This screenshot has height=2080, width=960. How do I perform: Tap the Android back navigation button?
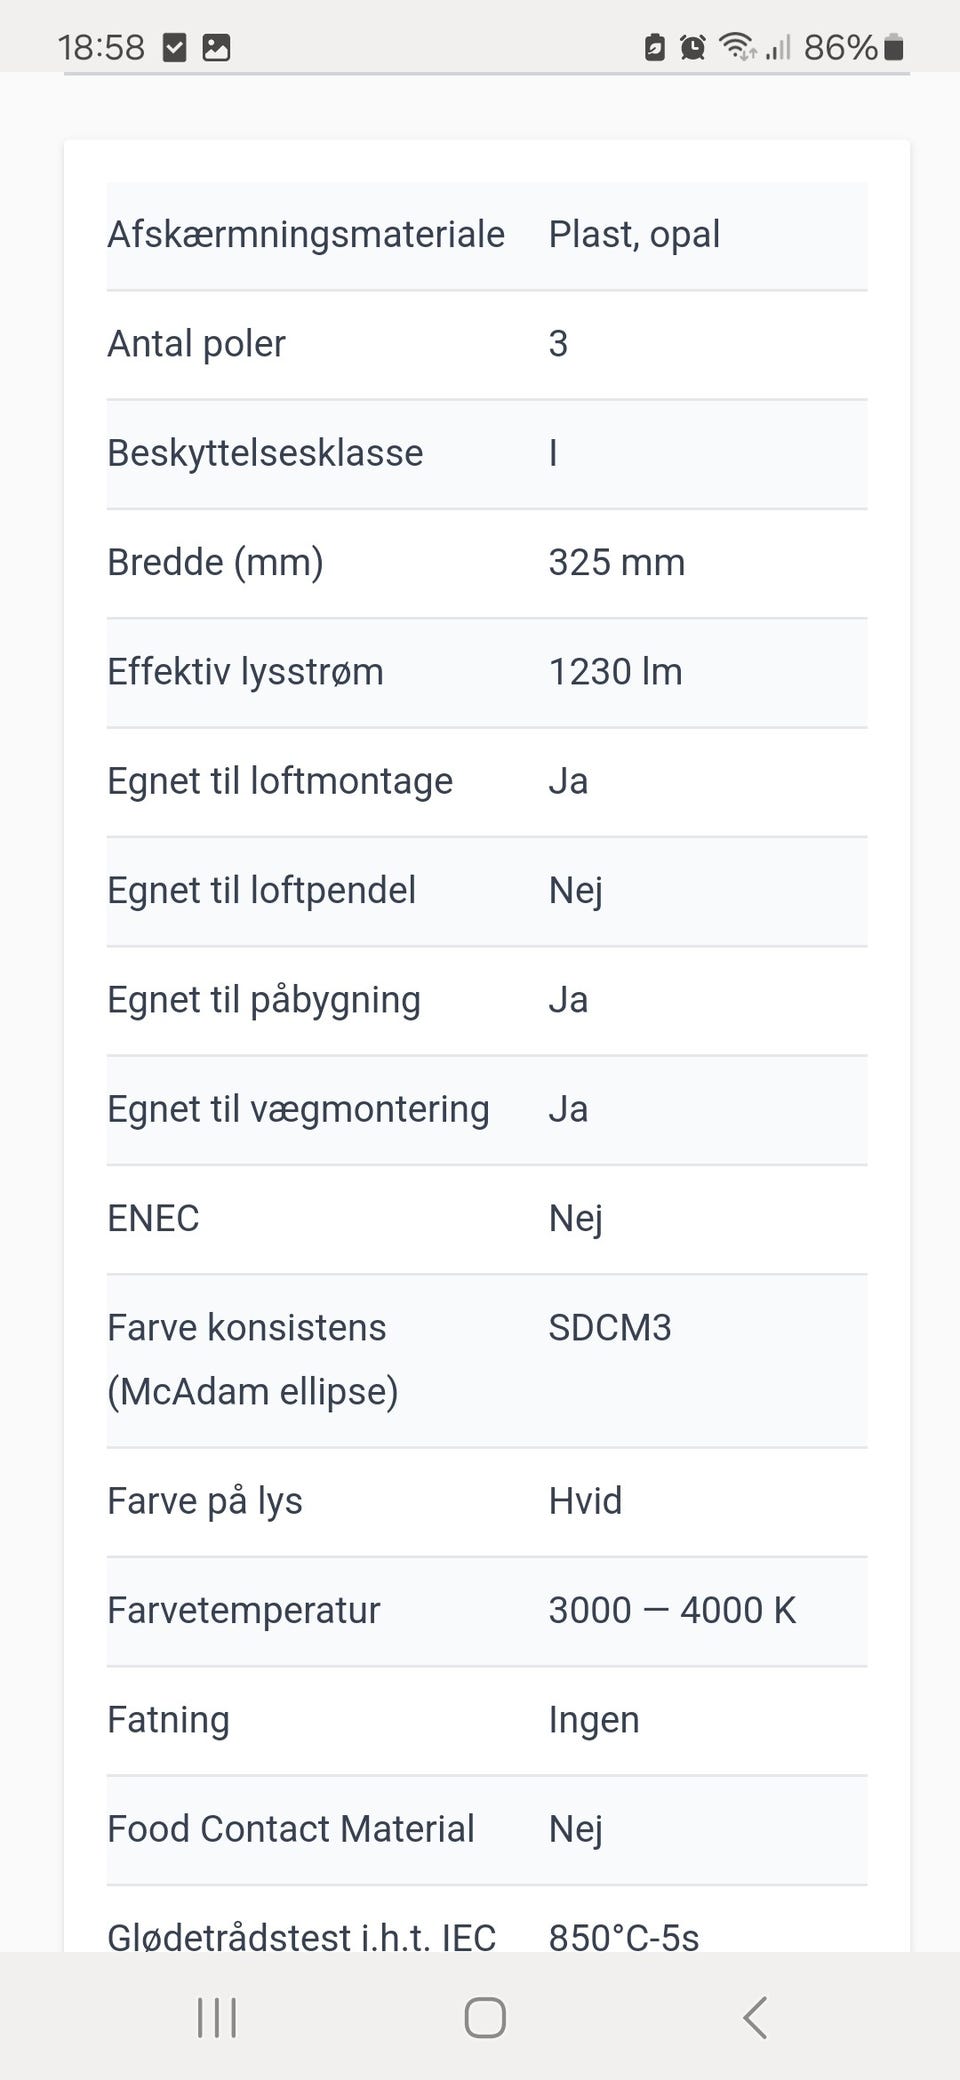pyautogui.click(x=755, y=2017)
